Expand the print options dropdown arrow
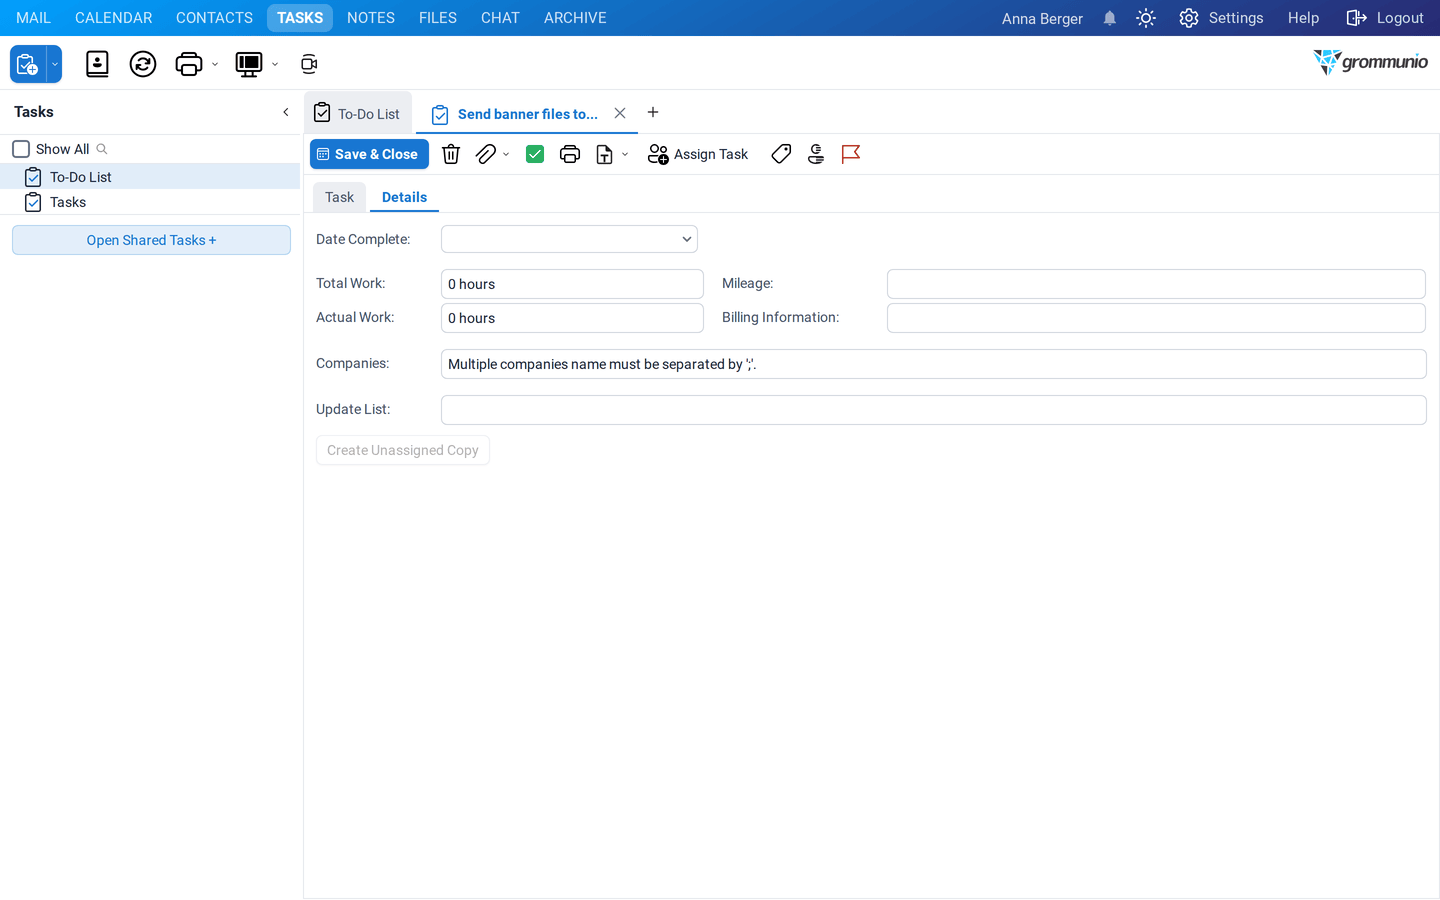 click(x=215, y=65)
